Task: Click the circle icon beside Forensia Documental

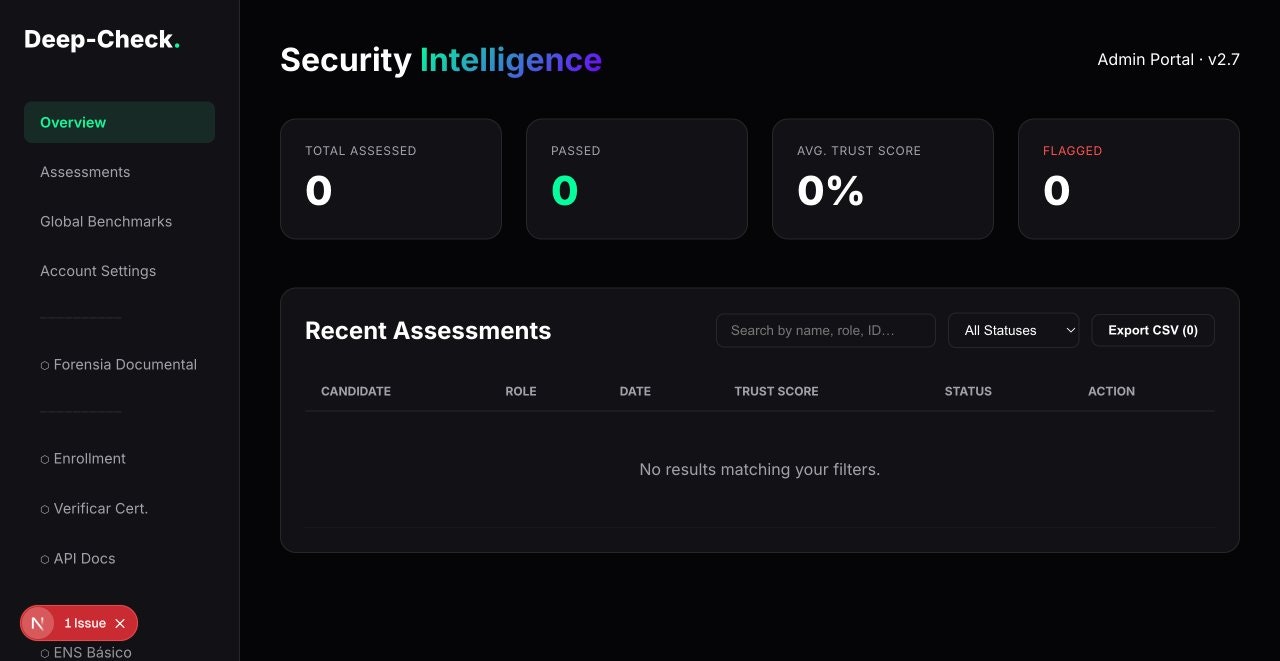Action: click(x=44, y=364)
